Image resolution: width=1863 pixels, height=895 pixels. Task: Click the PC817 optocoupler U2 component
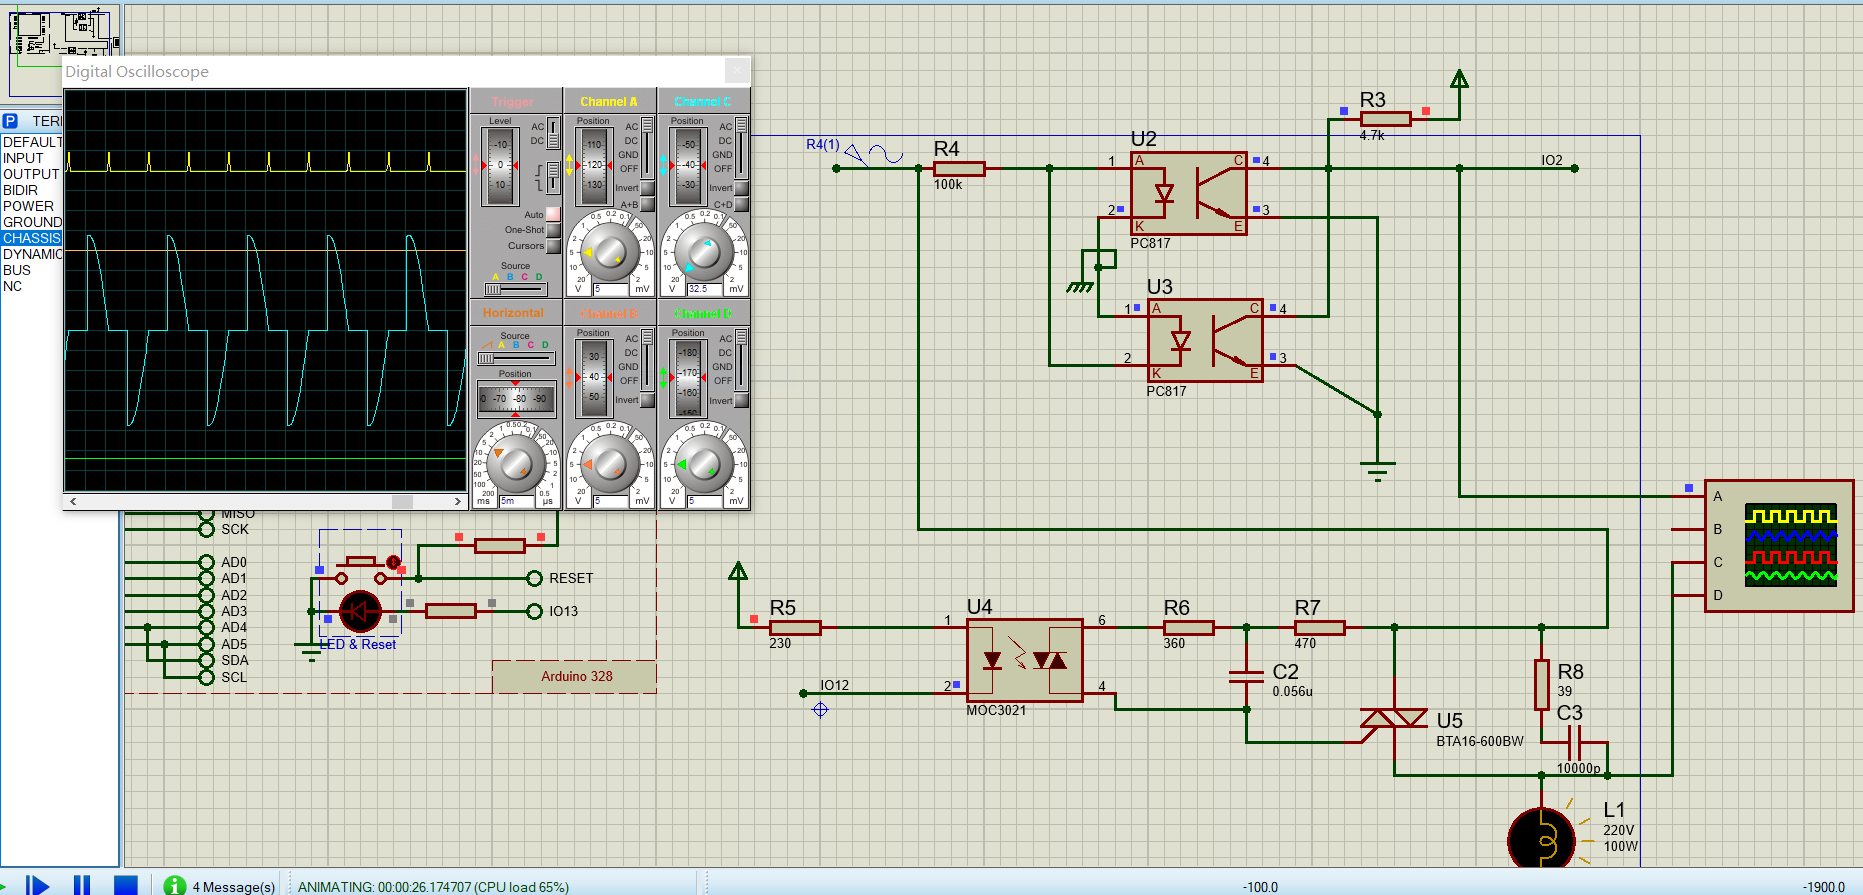coord(1189,193)
